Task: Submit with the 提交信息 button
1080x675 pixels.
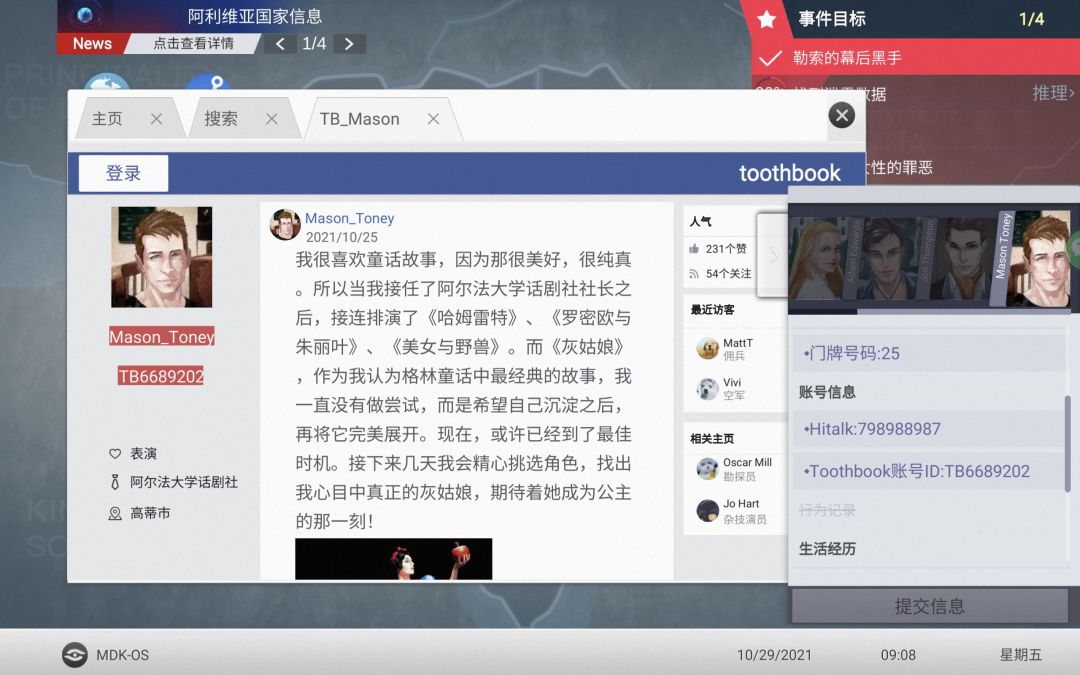Action: click(929, 606)
